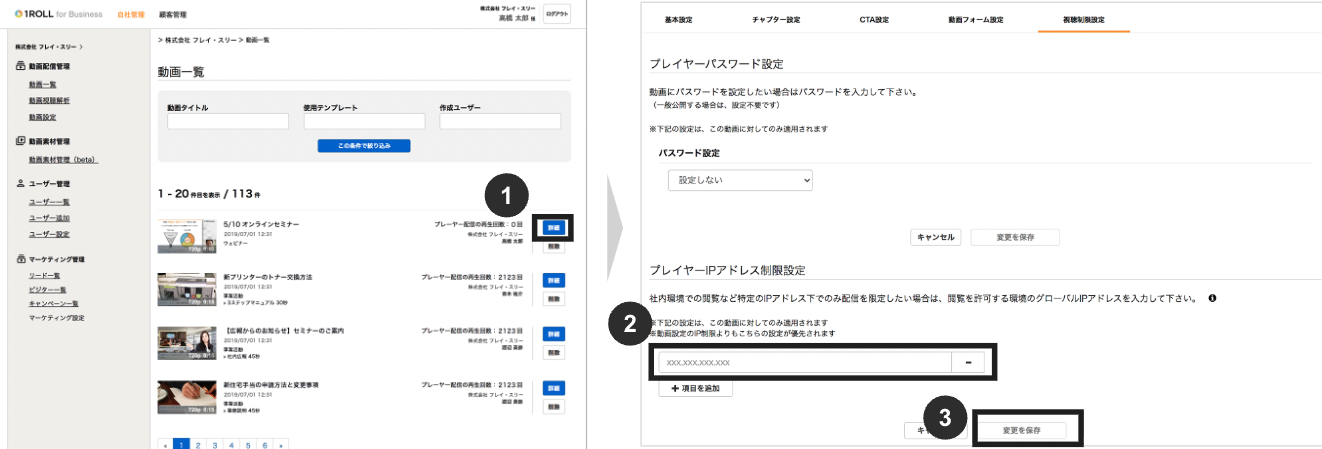Image resolution: width=1322 pixels, height=449 pixels.
Task: Open 動画素材管理（beta） link
Action: [63, 159]
